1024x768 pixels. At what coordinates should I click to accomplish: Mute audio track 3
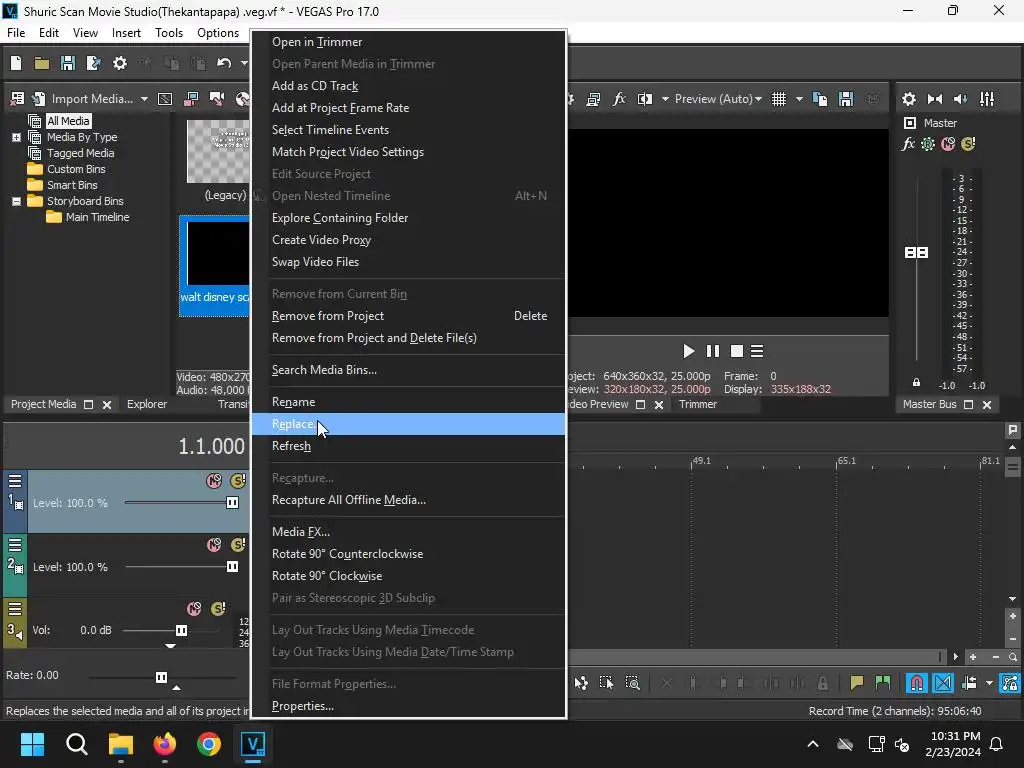tap(194, 609)
